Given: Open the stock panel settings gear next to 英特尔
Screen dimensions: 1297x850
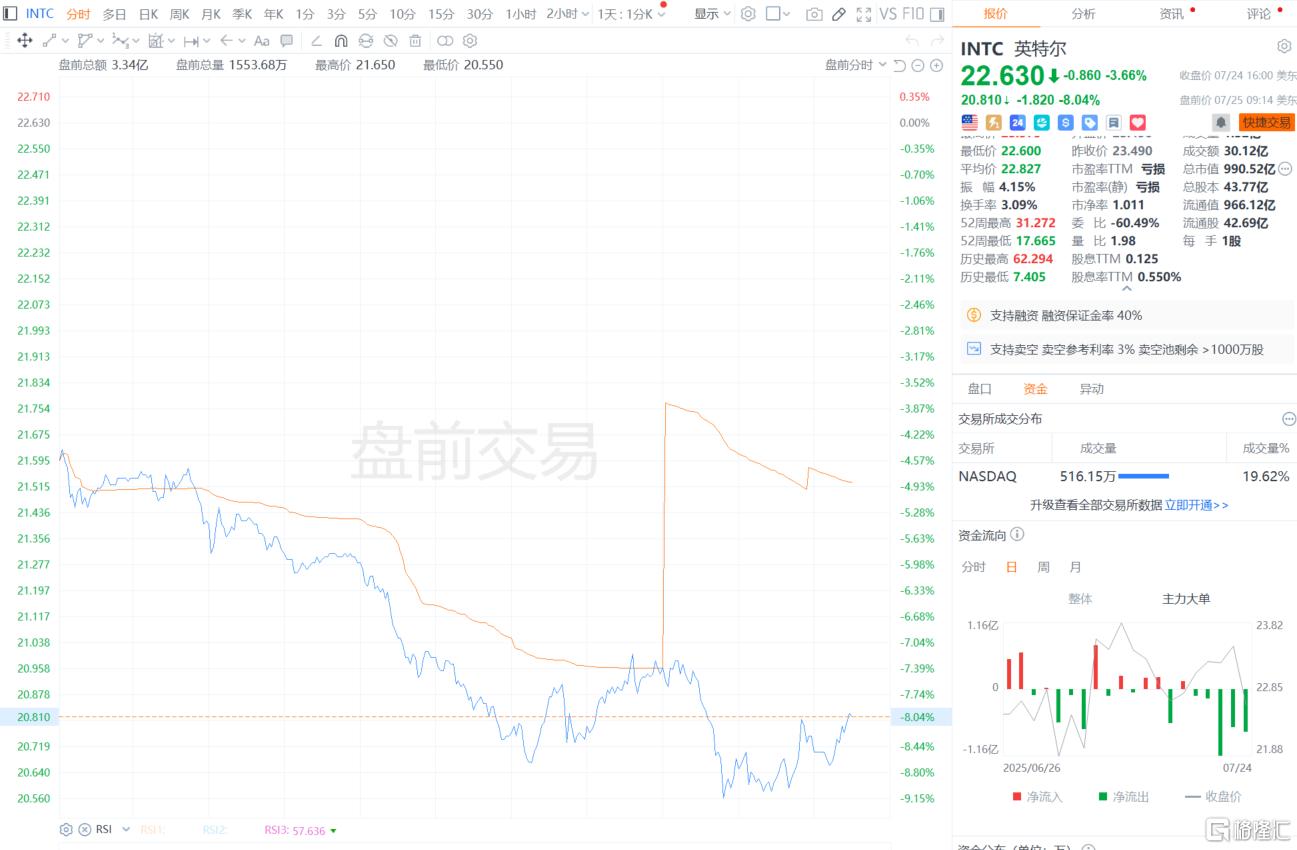Looking at the screenshot, I should click(1284, 47).
